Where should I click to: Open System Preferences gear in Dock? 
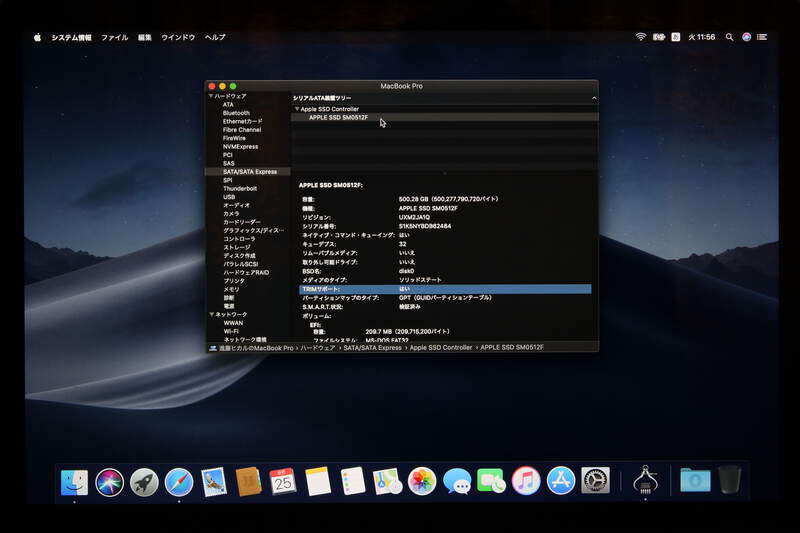(x=595, y=481)
